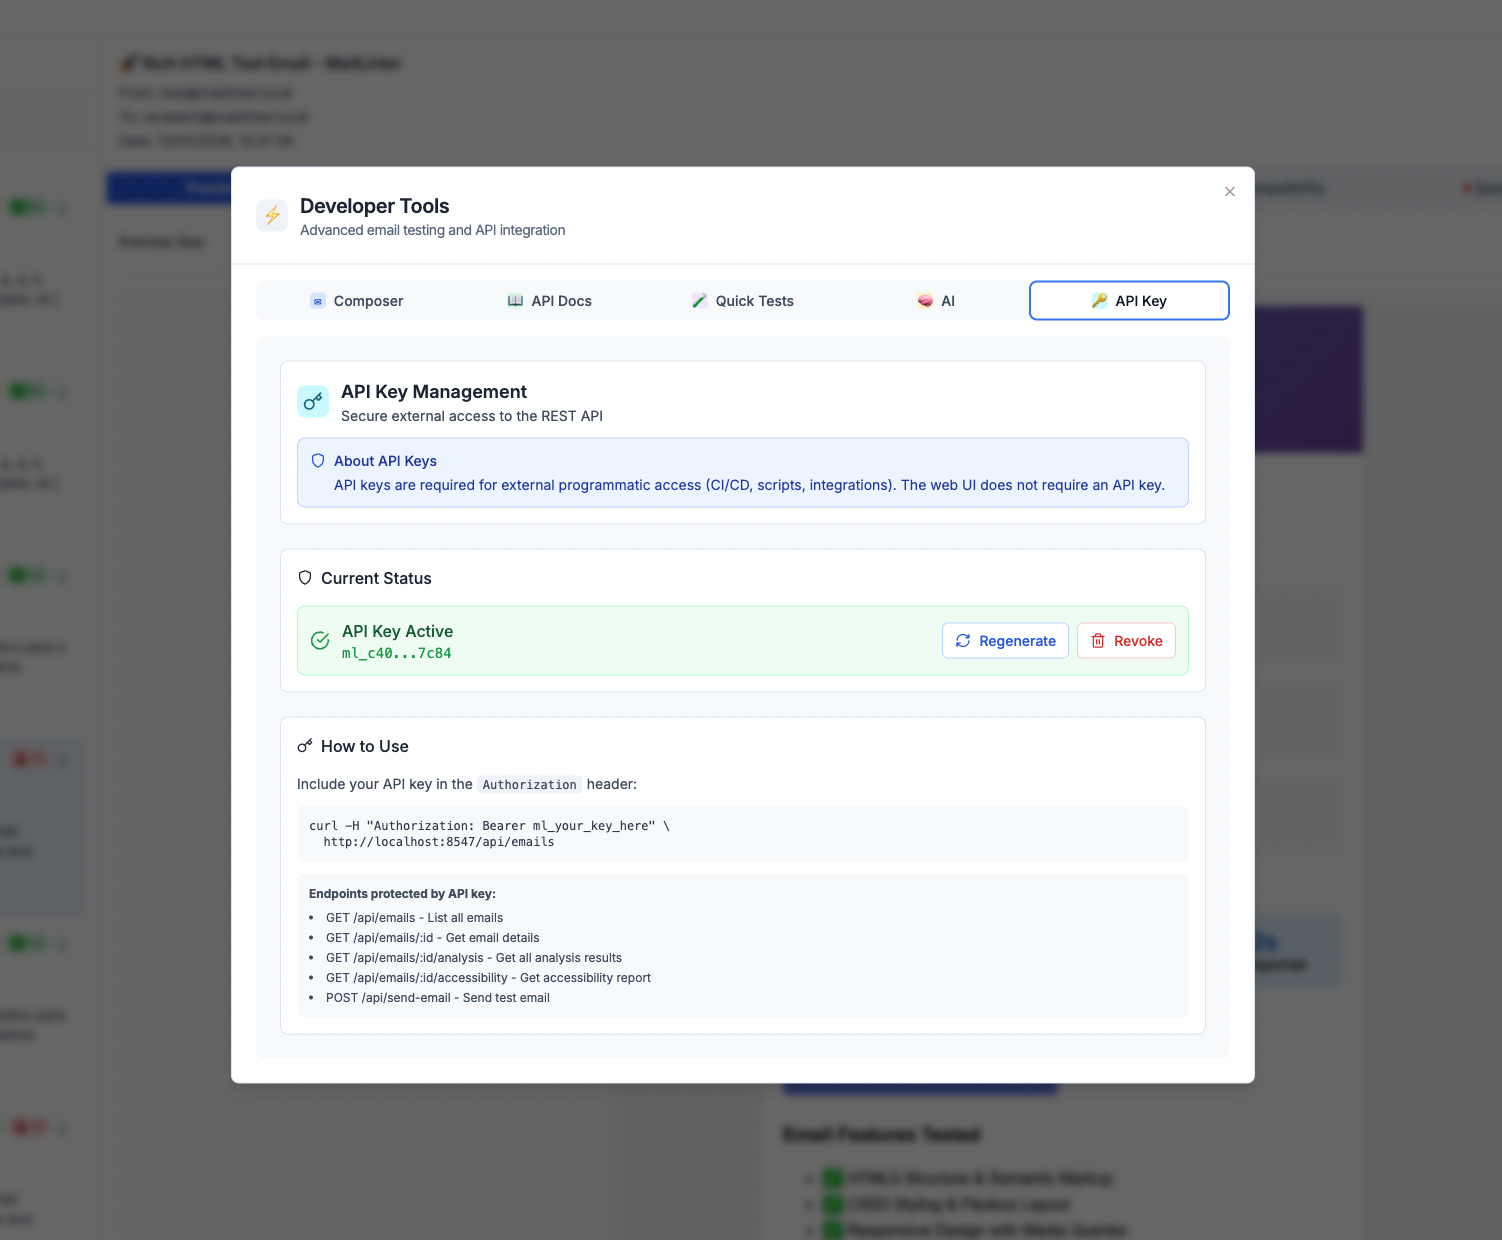Image resolution: width=1502 pixels, height=1240 pixels.
Task: Click the shield icon beside Current Status
Action: (305, 578)
